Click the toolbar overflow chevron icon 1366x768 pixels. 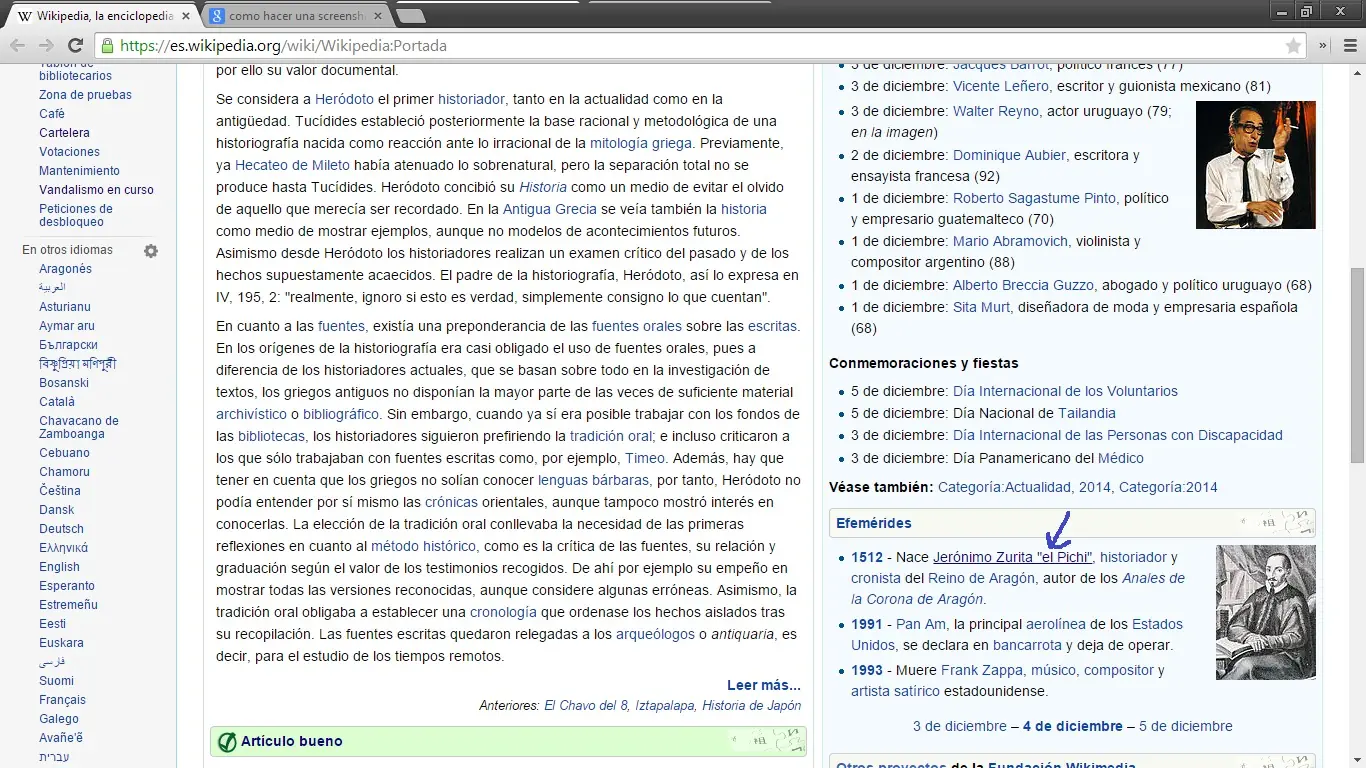click(1323, 45)
